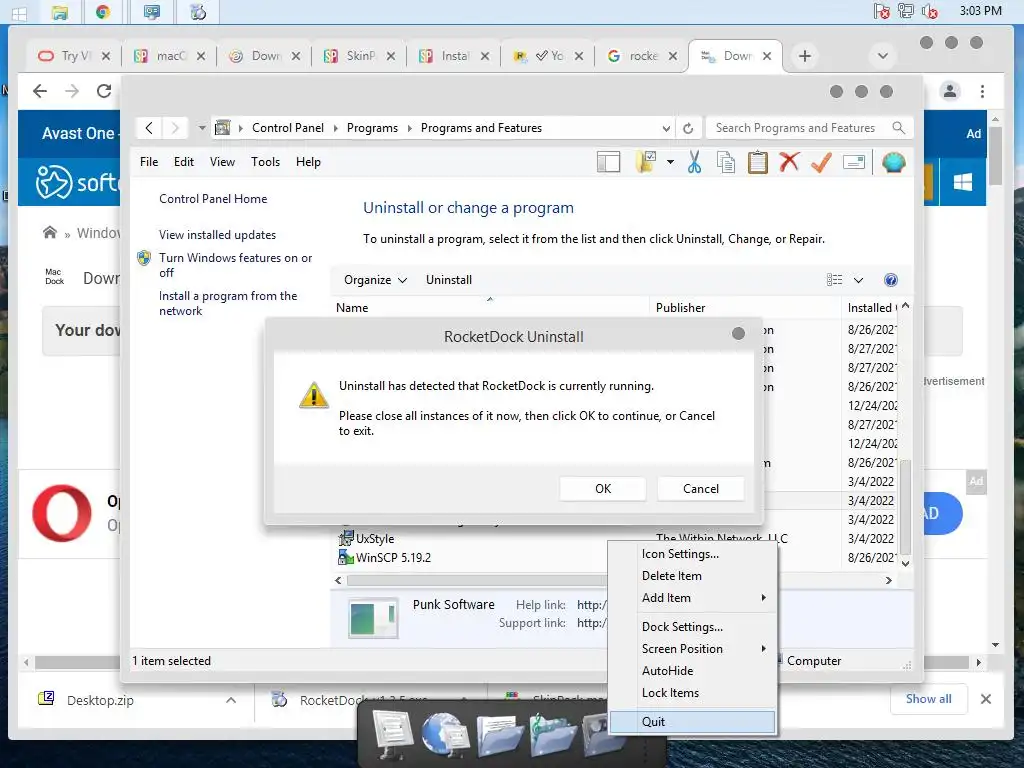This screenshot has width=1024, height=768.
Task: Click Show all downloads in Chrome
Action: [928, 699]
